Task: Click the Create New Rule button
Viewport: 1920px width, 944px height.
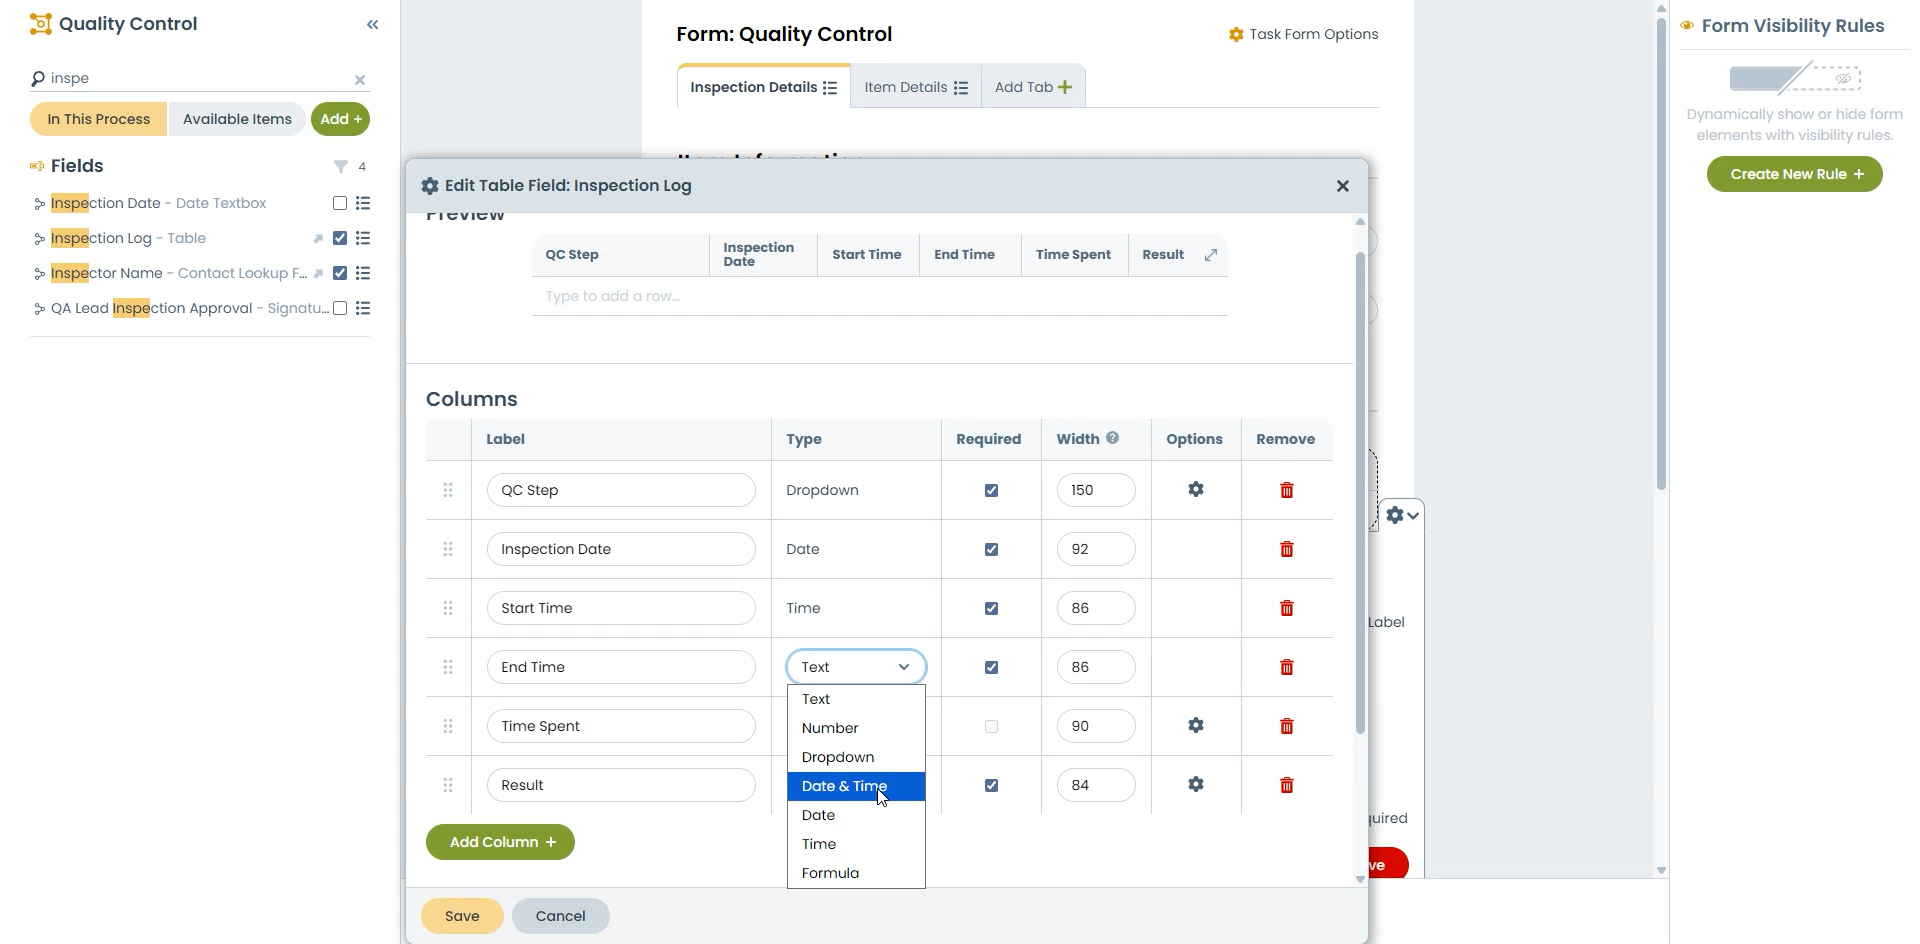Action: pos(1793,174)
